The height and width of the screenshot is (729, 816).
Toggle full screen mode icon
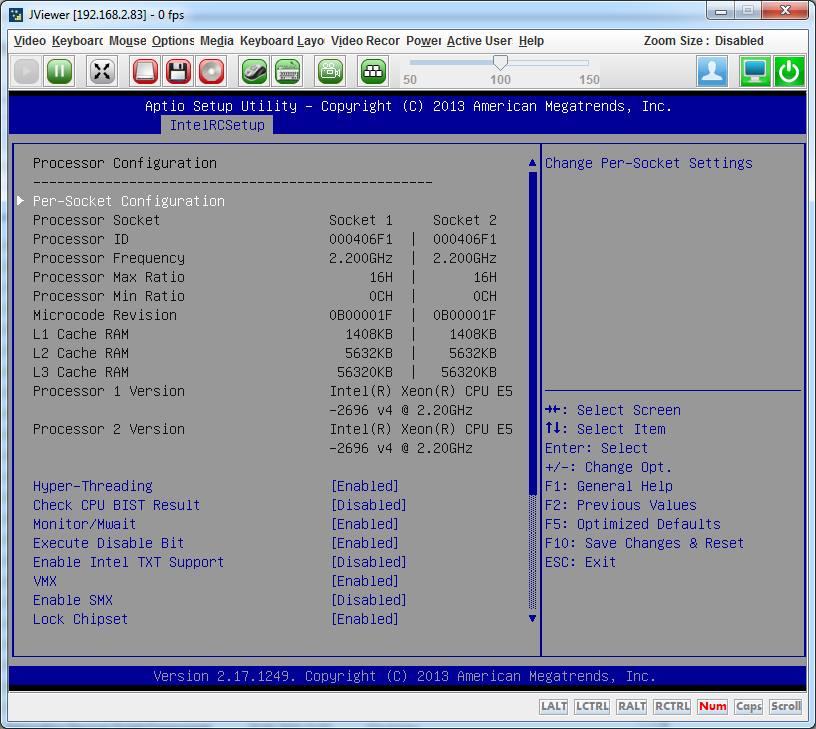(x=101, y=71)
